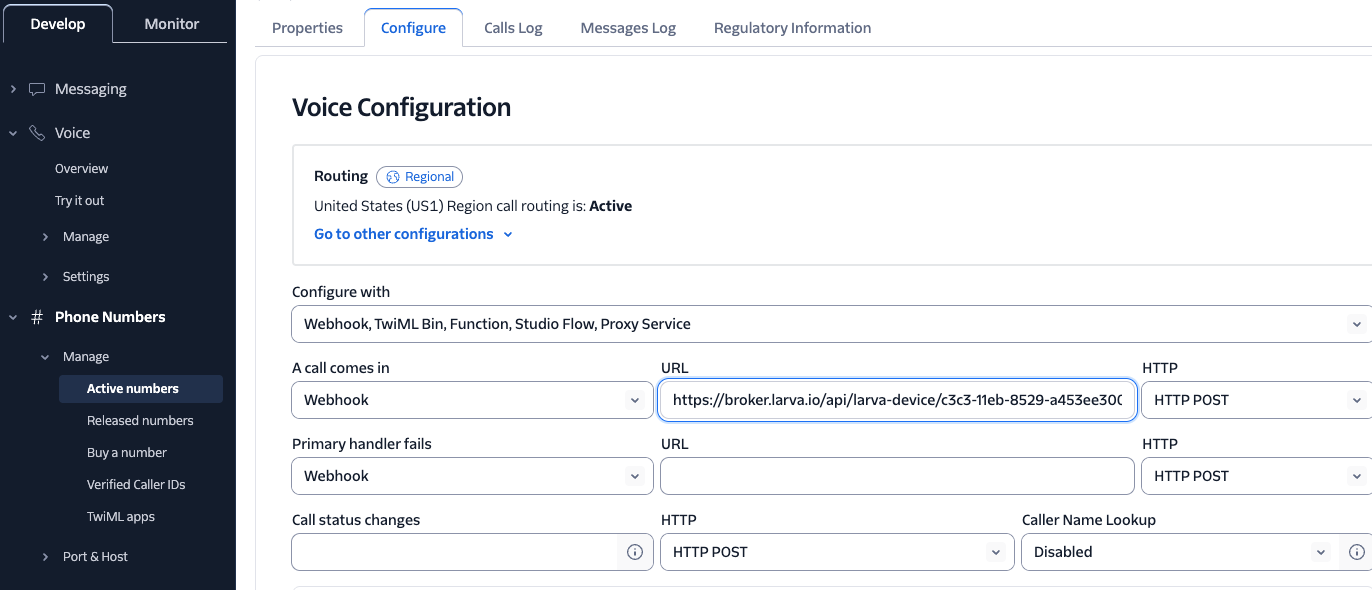The width and height of the screenshot is (1372, 590).
Task: Open the Caller Name Lookup Disabled dropdown
Action: pyautogui.click(x=1319, y=551)
